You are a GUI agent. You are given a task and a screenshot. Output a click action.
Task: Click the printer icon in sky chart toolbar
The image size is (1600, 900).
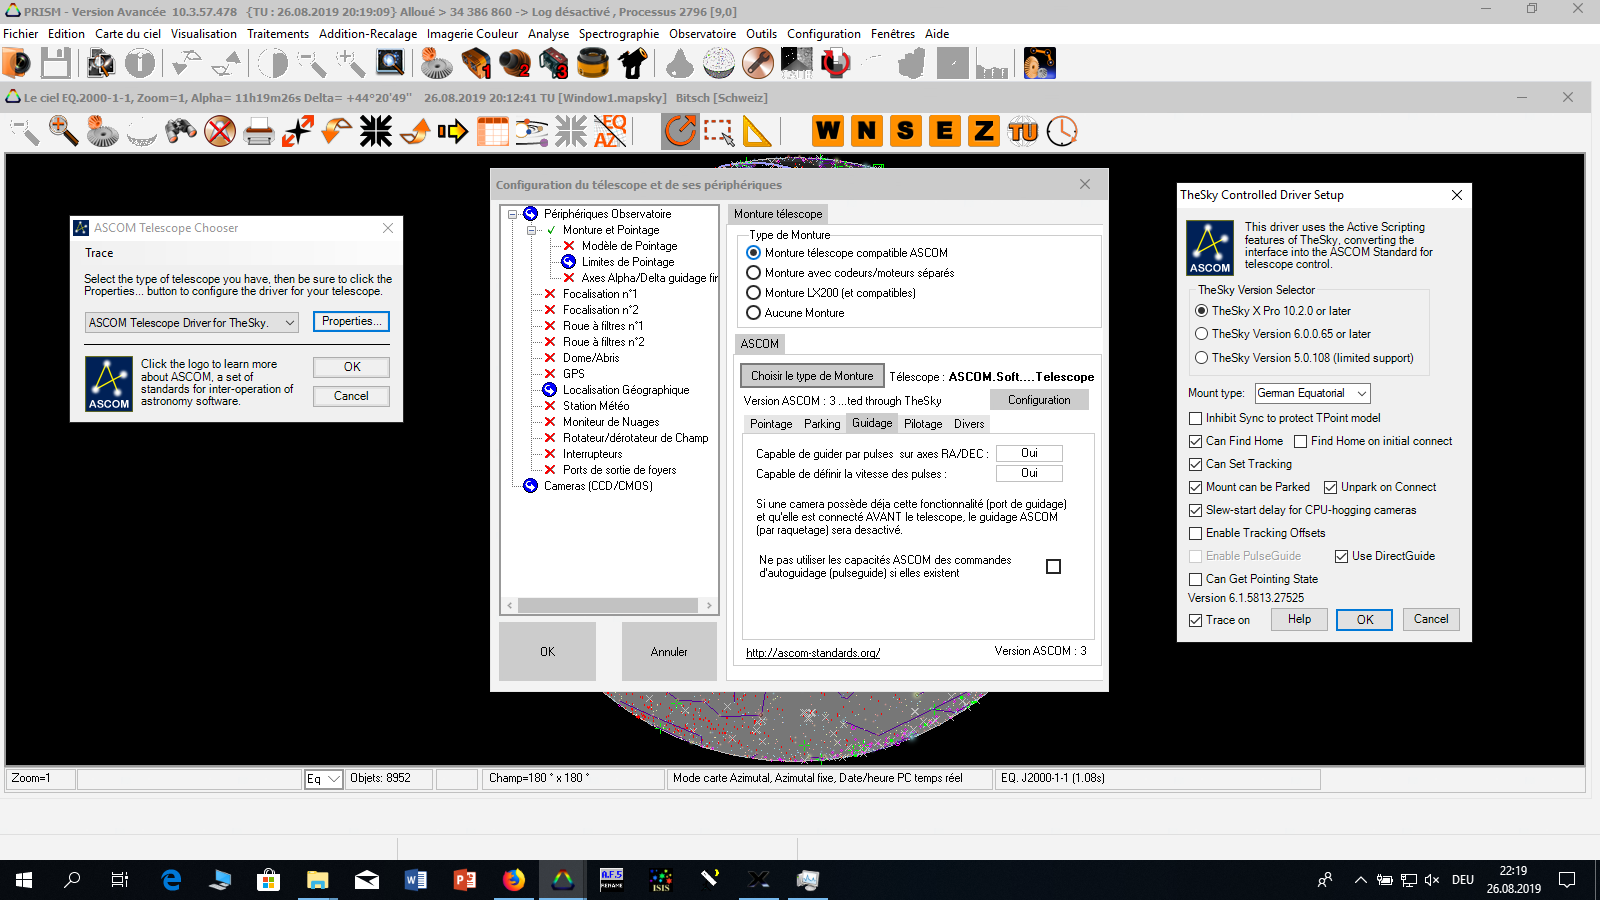pos(258,131)
